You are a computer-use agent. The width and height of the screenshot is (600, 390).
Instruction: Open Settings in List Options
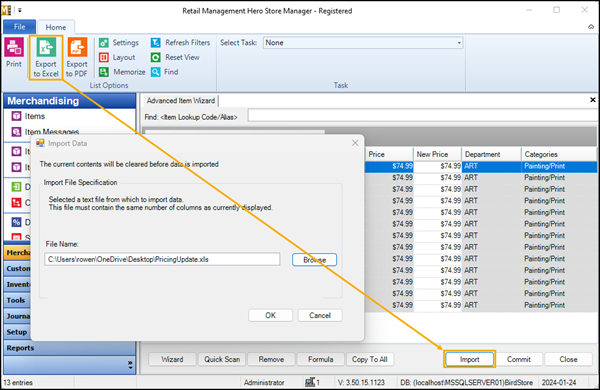119,43
